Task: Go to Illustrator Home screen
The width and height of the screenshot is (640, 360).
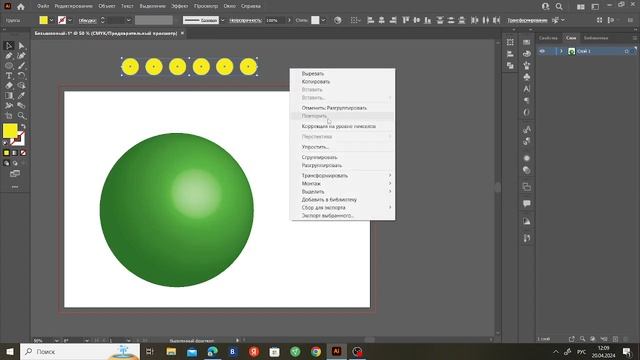Action: click(21, 7)
